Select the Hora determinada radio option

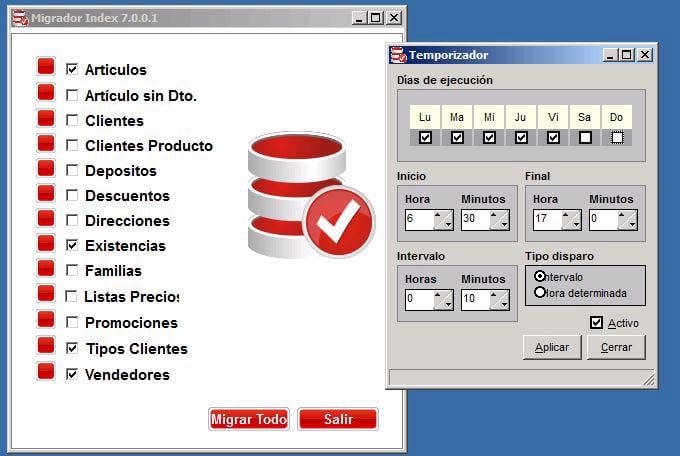541,293
